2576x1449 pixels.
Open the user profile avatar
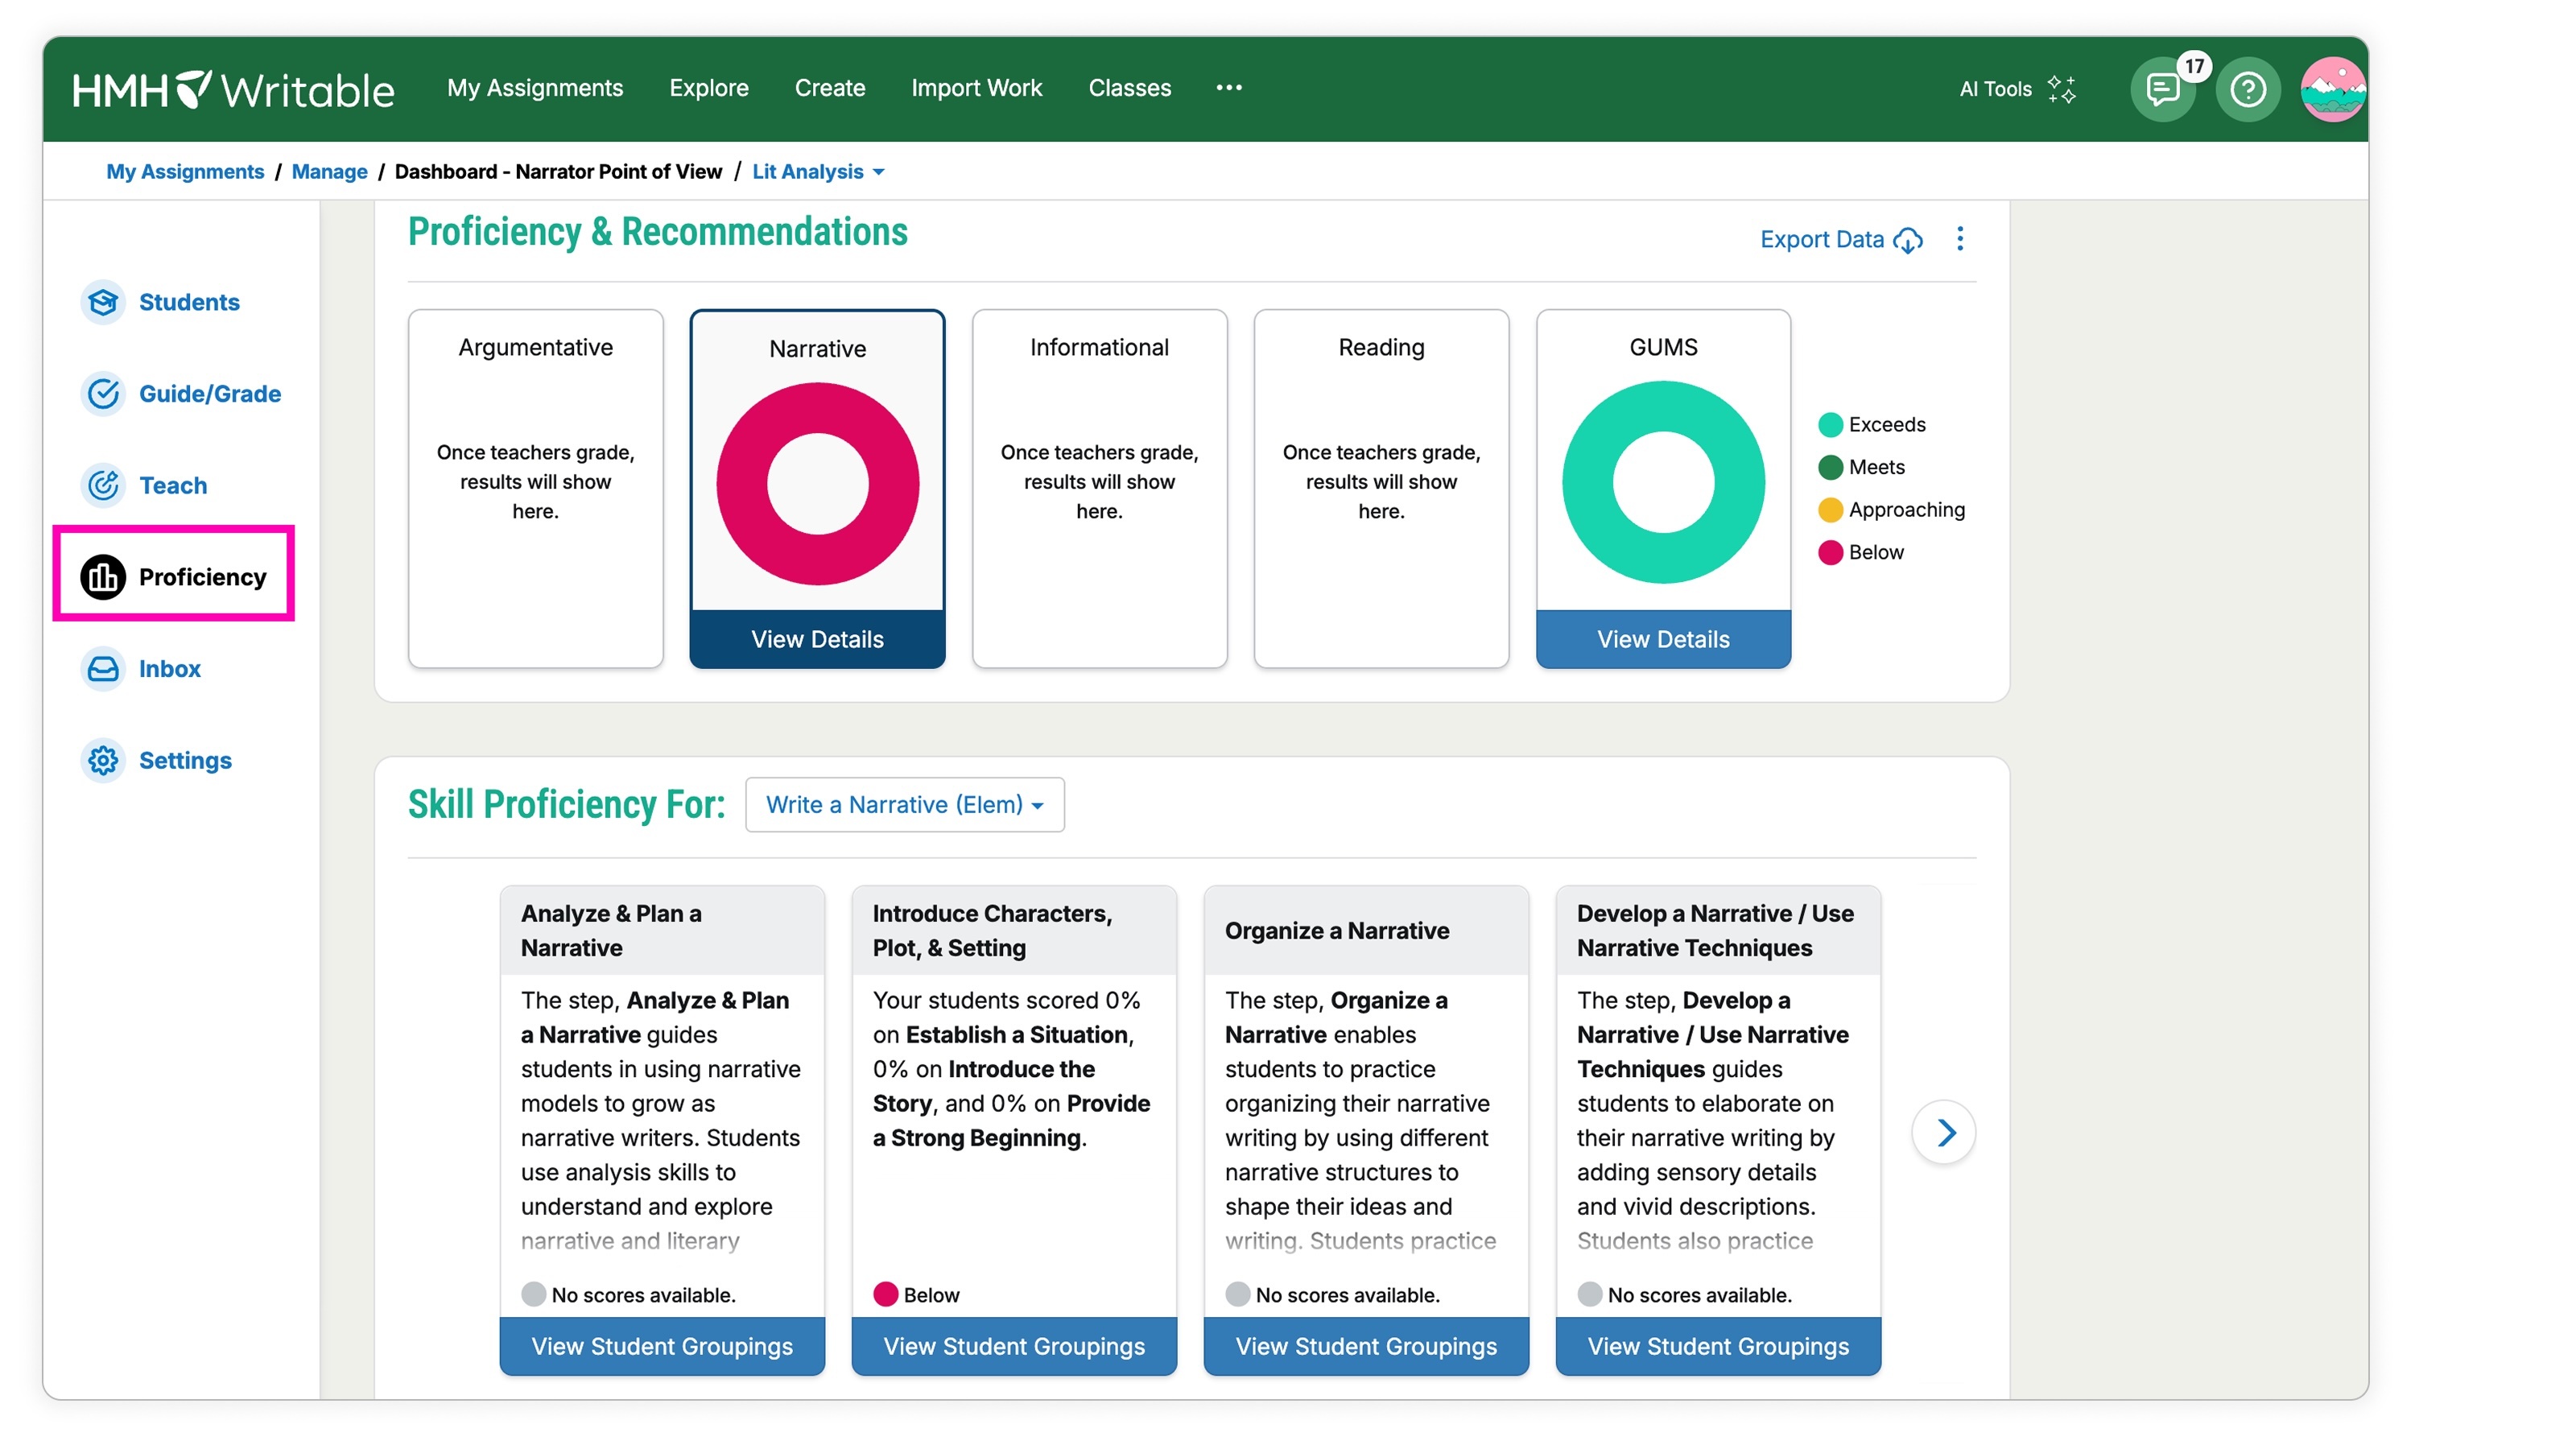point(2331,90)
